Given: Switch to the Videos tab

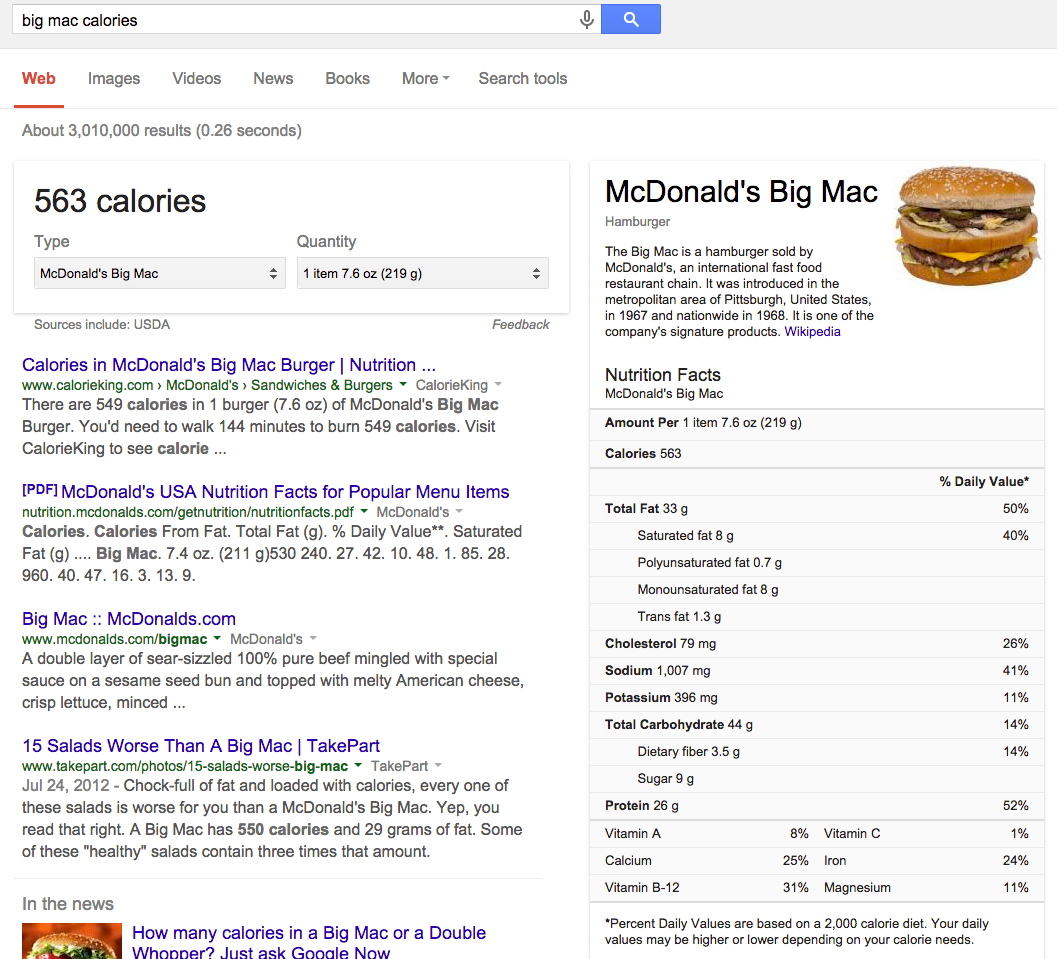Looking at the screenshot, I should pos(196,79).
